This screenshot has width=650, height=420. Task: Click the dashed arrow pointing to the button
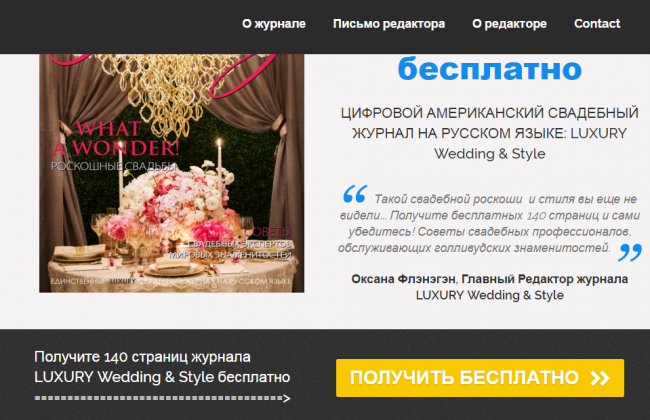[162, 398]
